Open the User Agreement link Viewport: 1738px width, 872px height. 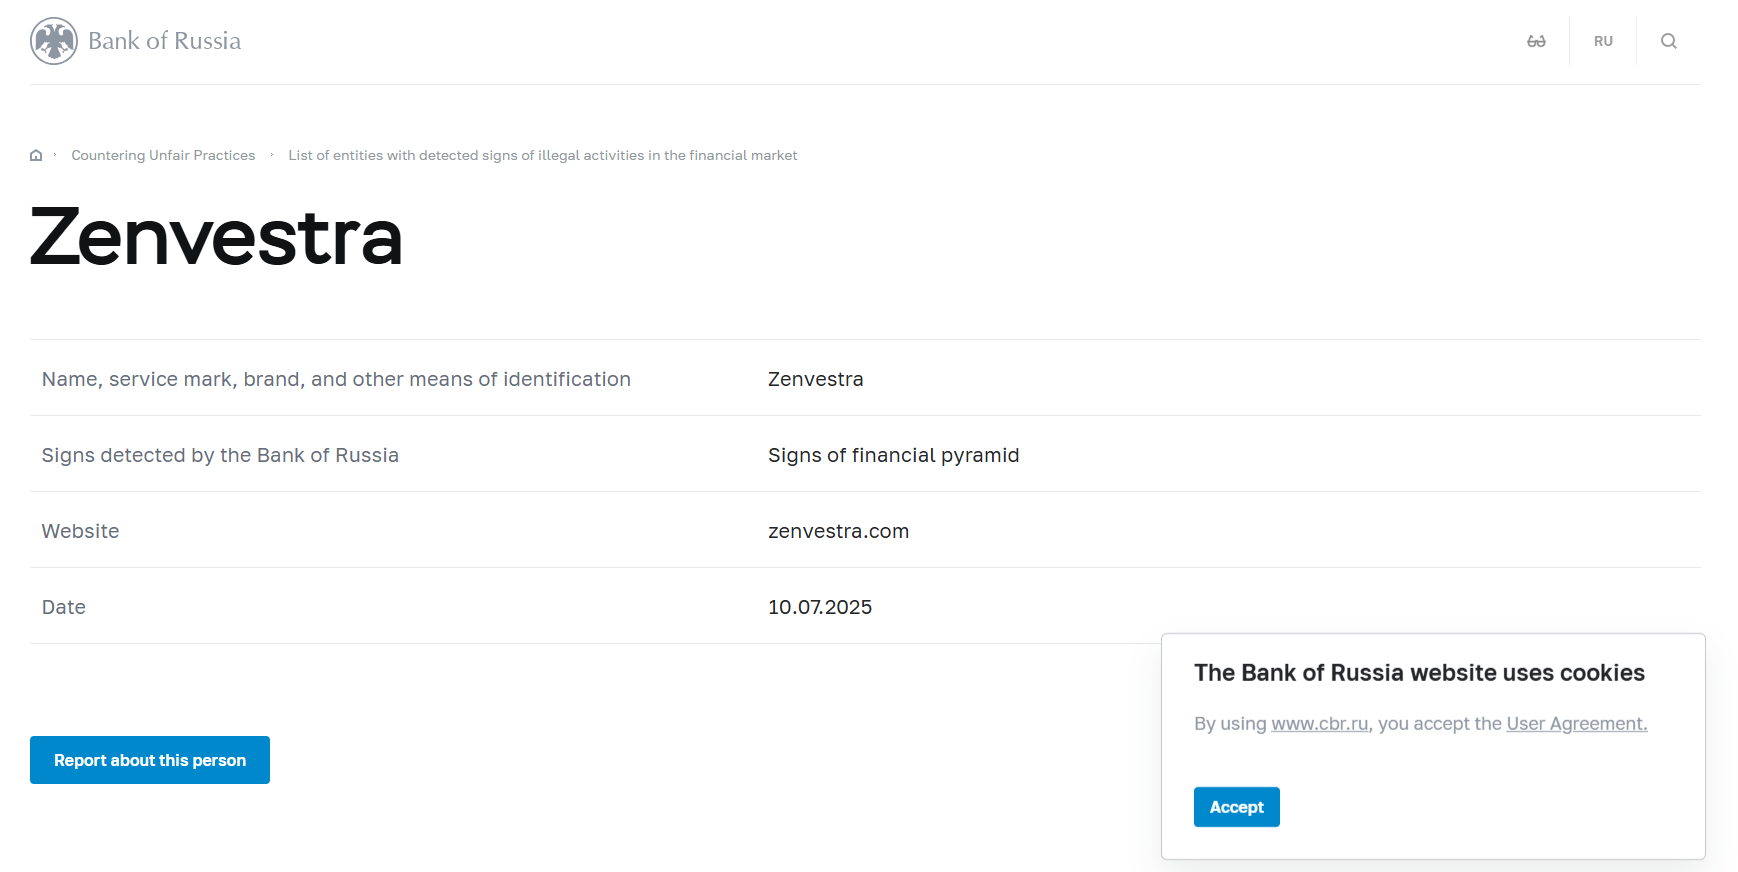[x=1576, y=724]
